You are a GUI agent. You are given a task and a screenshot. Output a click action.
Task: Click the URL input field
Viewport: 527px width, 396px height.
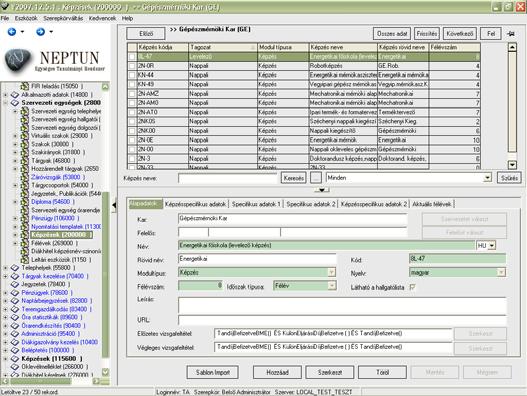pyautogui.click(x=342, y=320)
